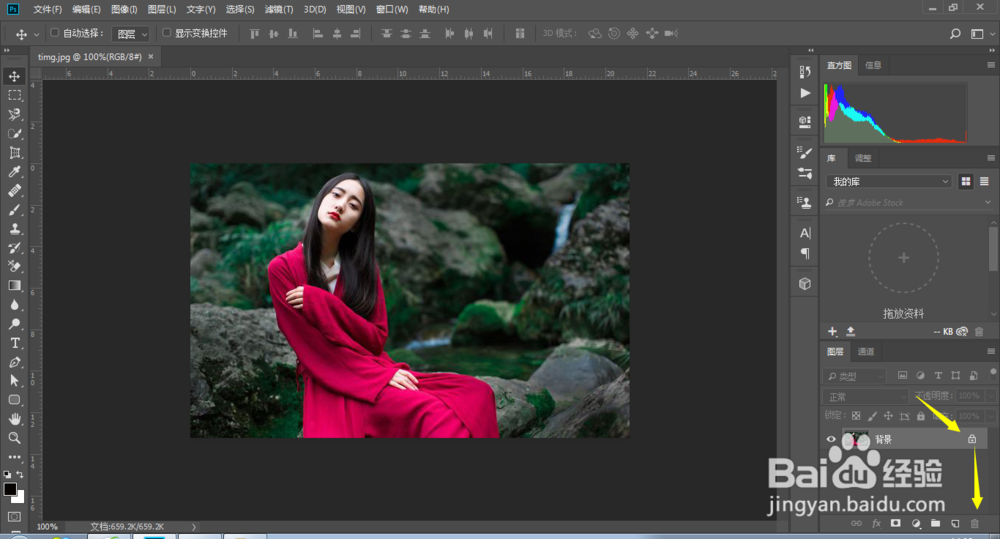Viewport: 1000px width, 539px height.
Task: Select the Blur tool
Action: click(x=14, y=305)
